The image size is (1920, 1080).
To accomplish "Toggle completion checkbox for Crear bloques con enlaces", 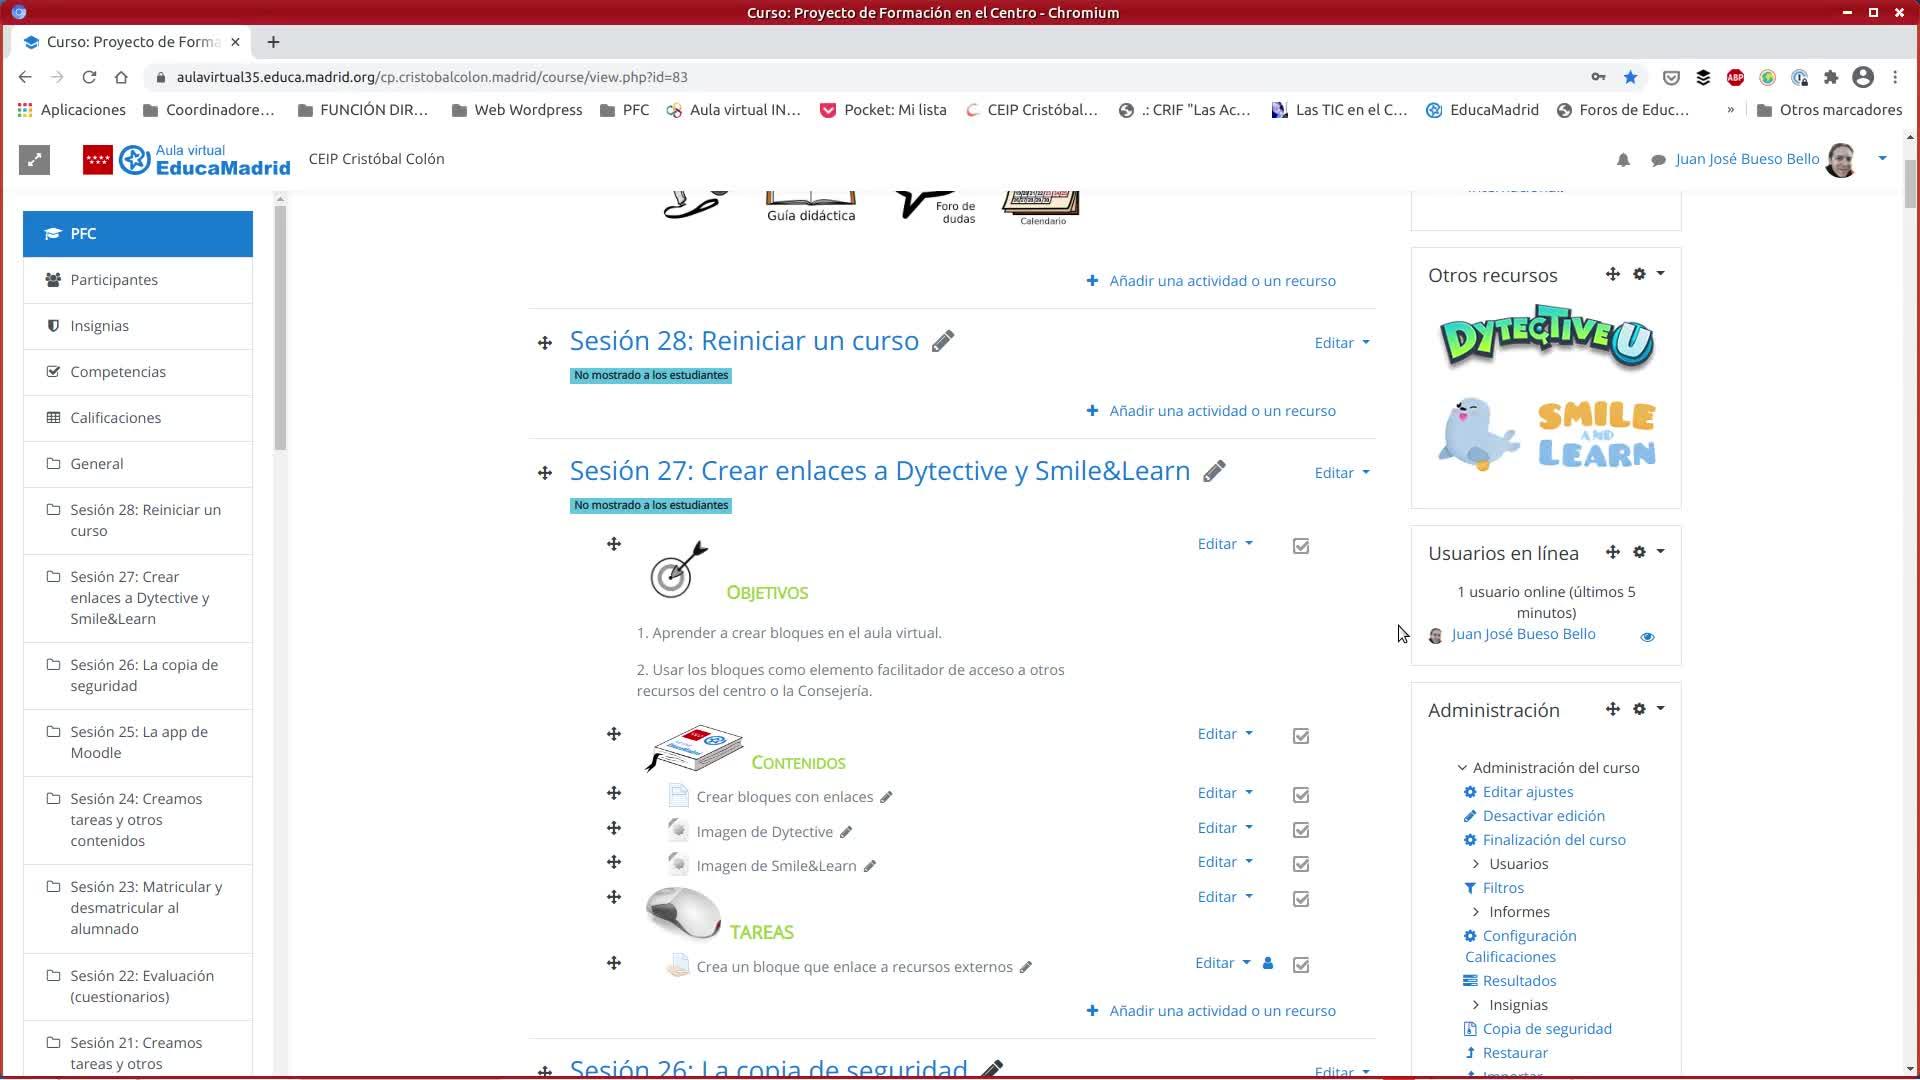I will [x=1301, y=796].
